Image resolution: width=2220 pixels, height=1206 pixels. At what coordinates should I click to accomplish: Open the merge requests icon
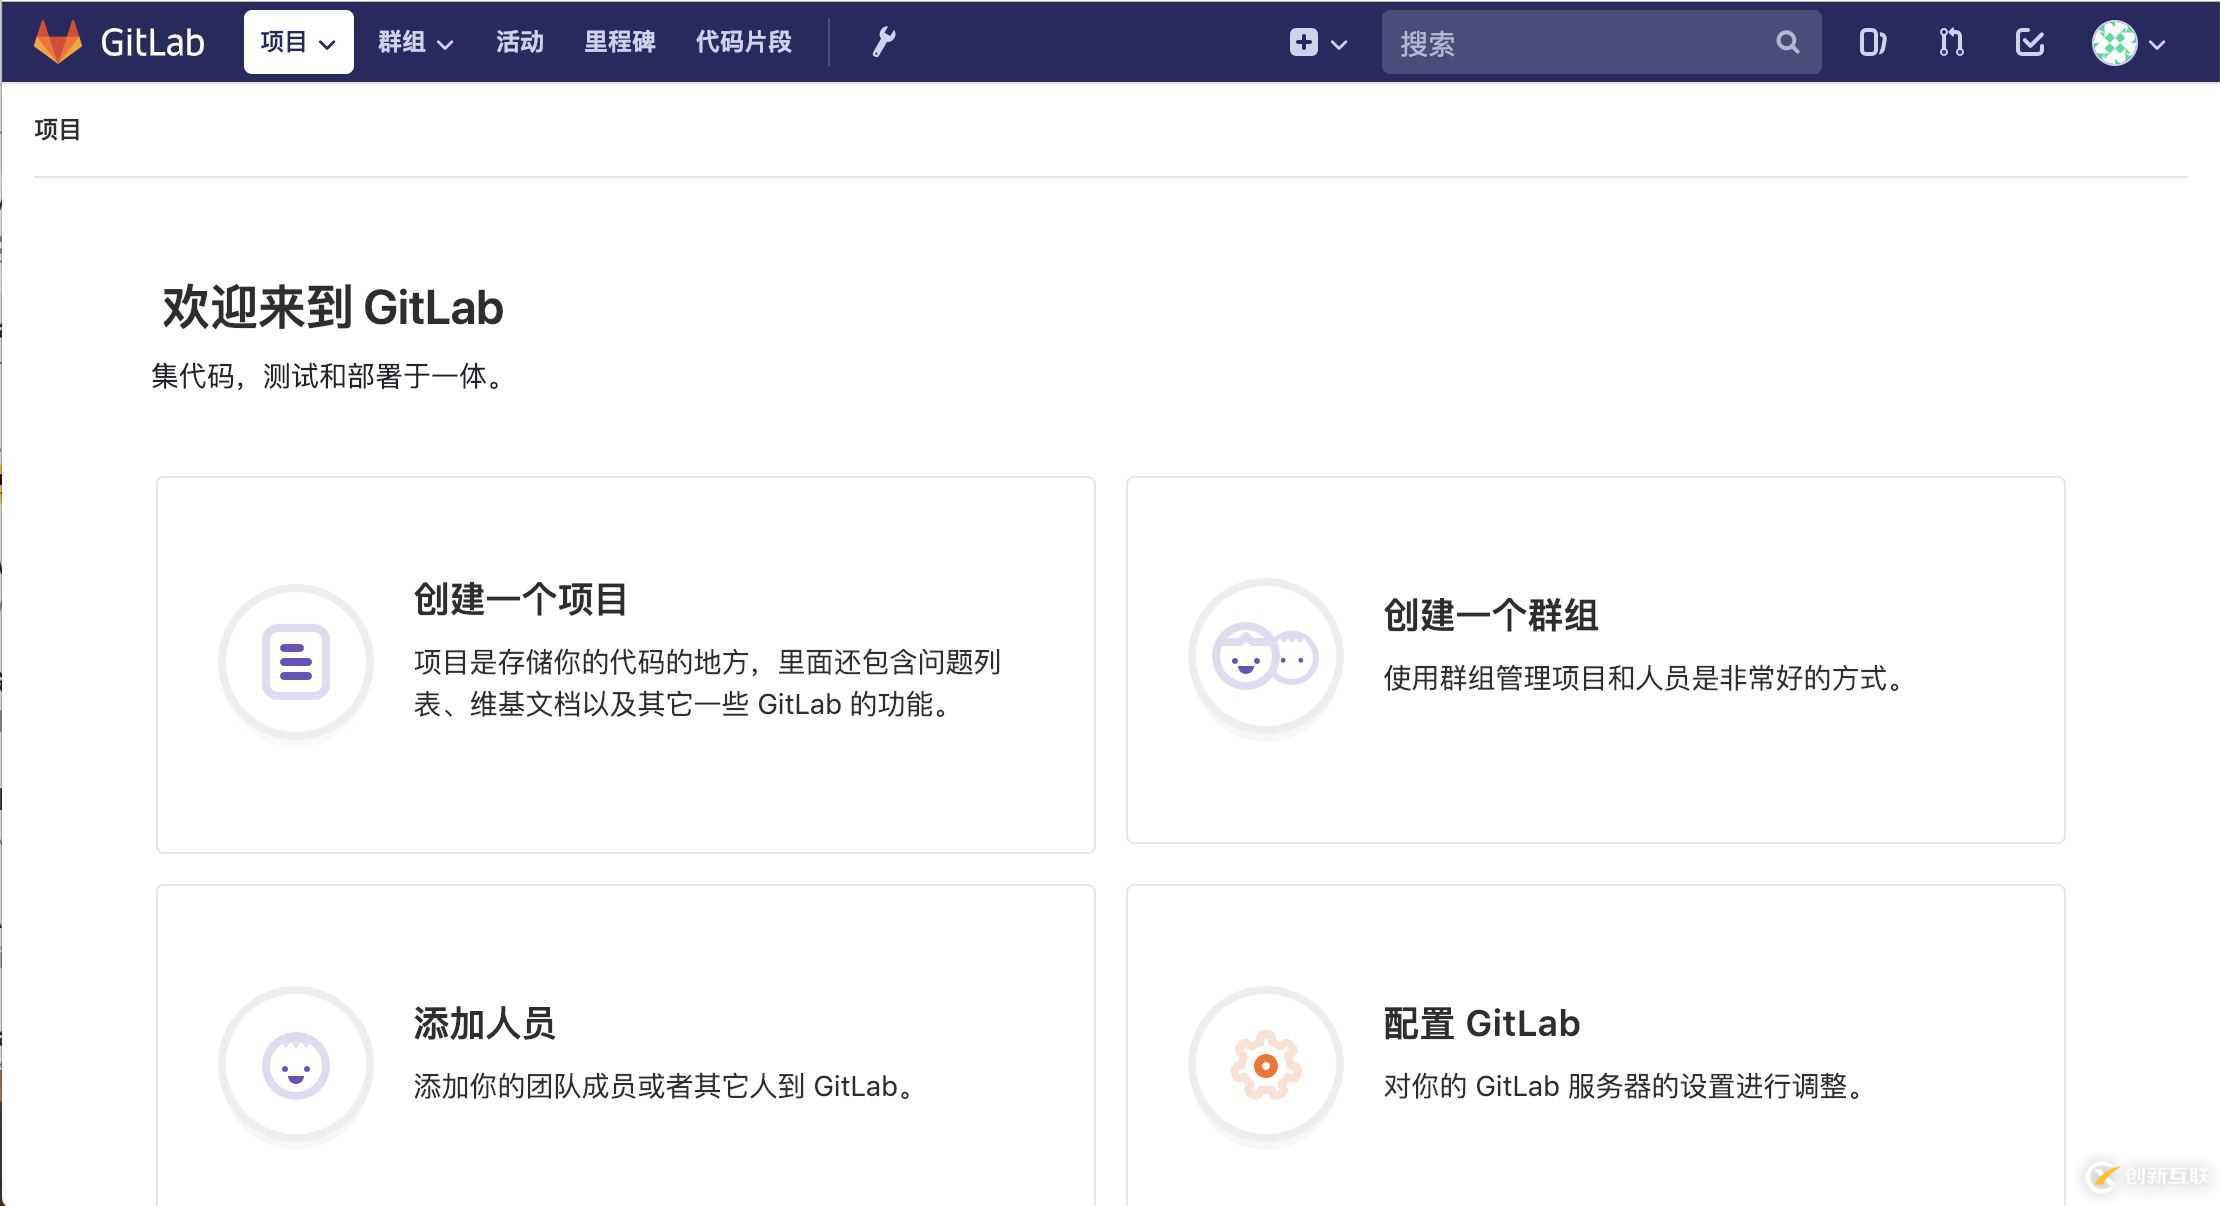tap(1950, 42)
